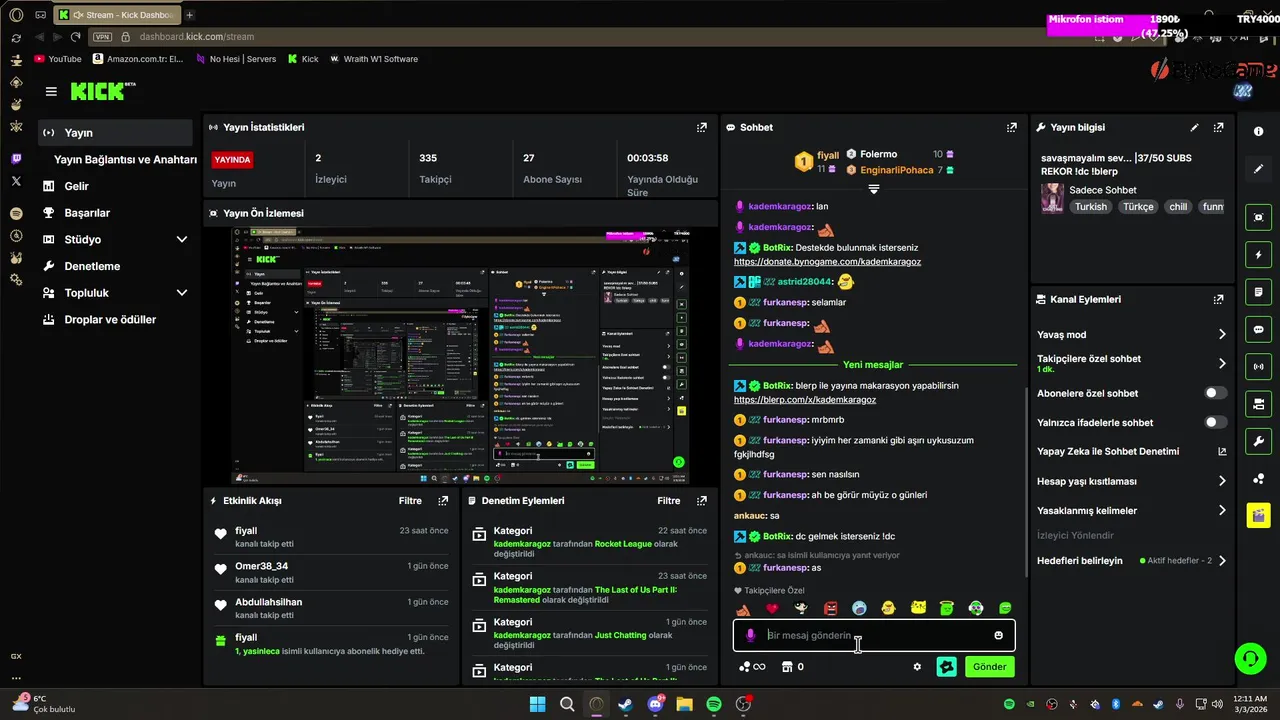
Task: Open the YouTube bookmark
Action: click(58, 59)
